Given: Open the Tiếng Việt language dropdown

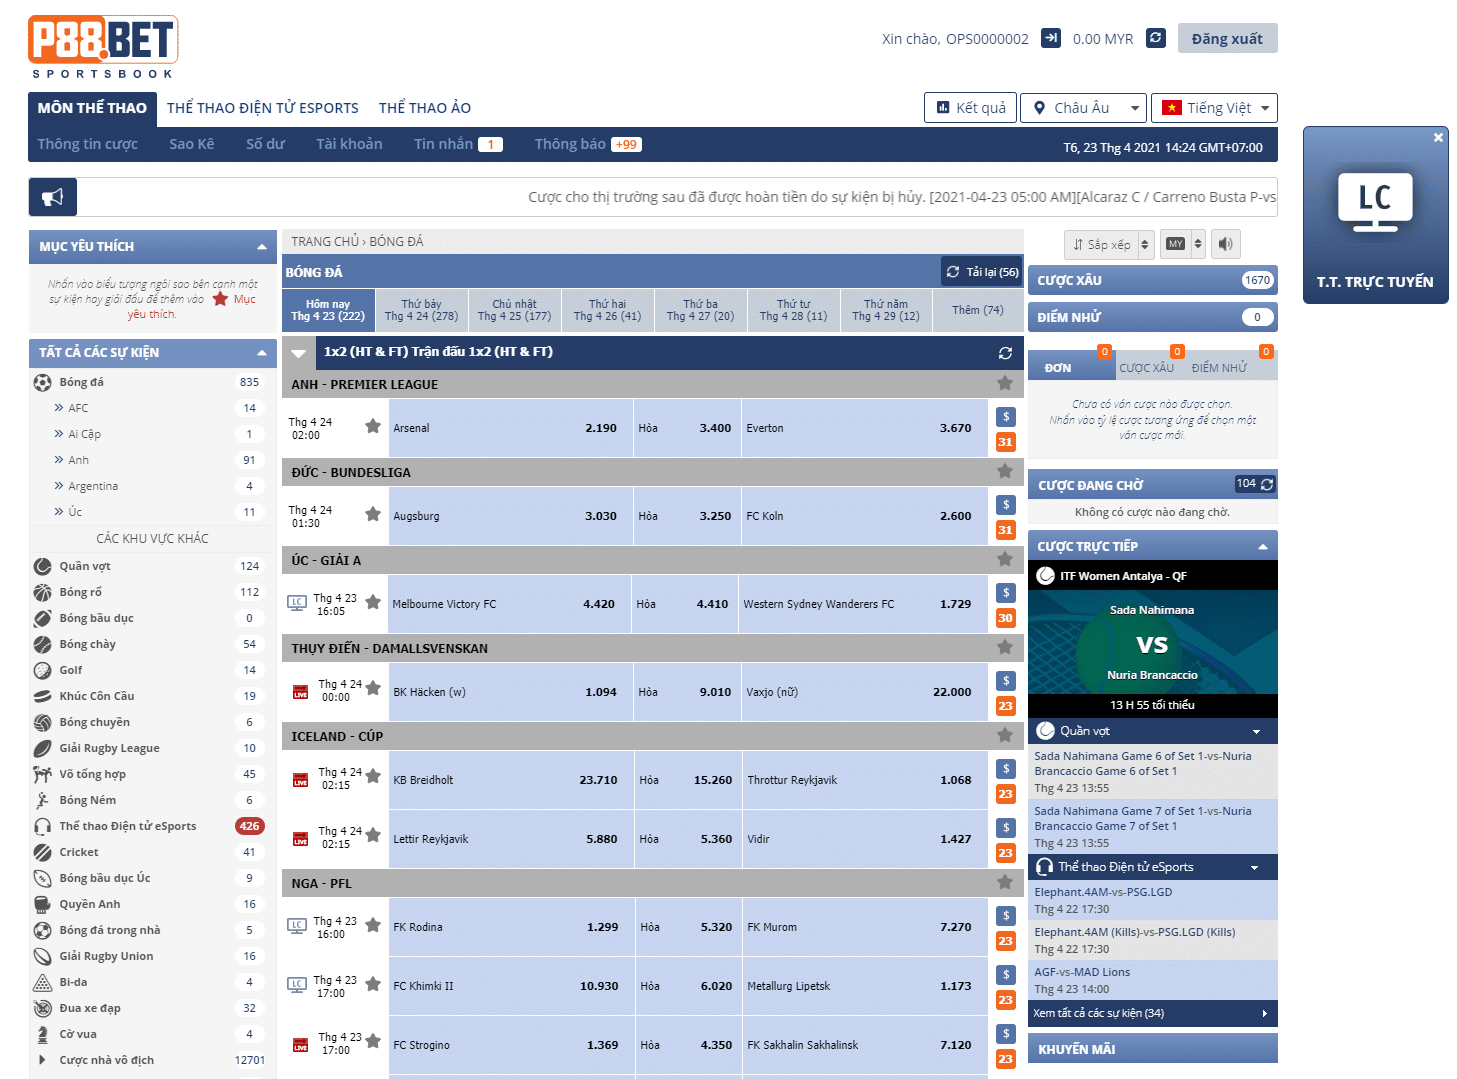Looking at the screenshot, I should (1214, 108).
